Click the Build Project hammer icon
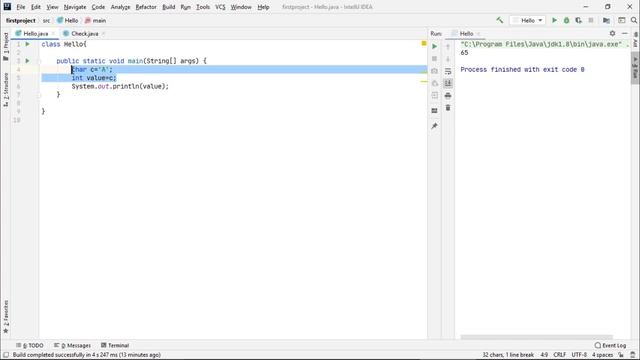 coord(500,20)
